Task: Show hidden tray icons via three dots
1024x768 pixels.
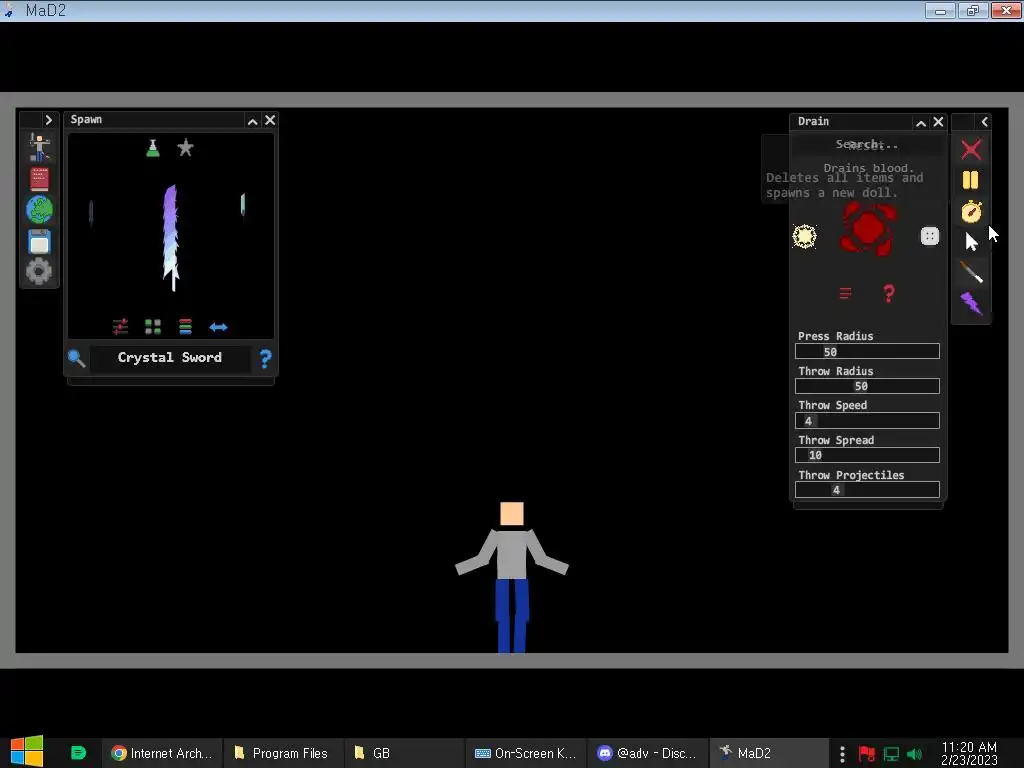Action: tap(842, 754)
